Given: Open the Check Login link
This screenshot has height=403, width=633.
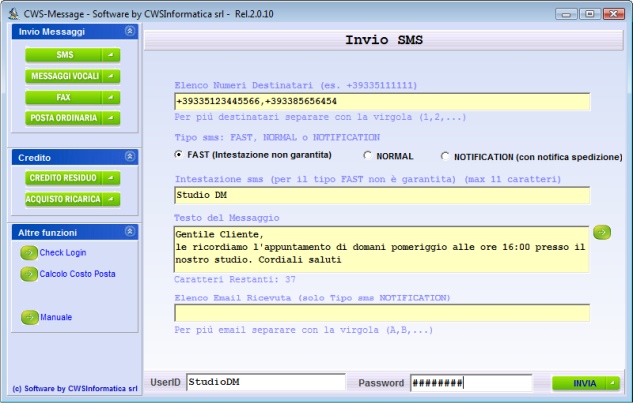Looking at the screenshot, I should (x=63, y=253).
